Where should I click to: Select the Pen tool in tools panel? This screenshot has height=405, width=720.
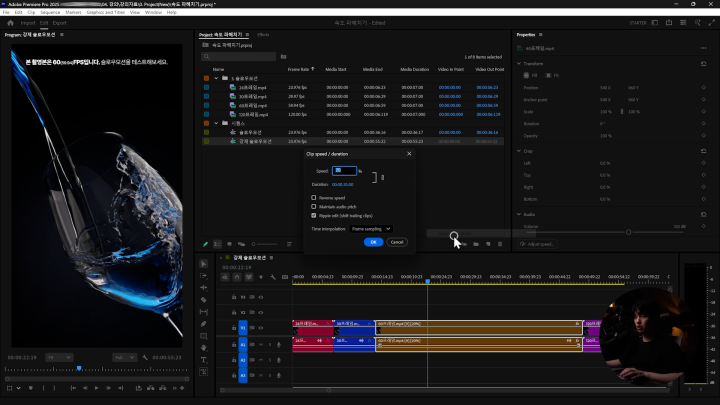204,324
